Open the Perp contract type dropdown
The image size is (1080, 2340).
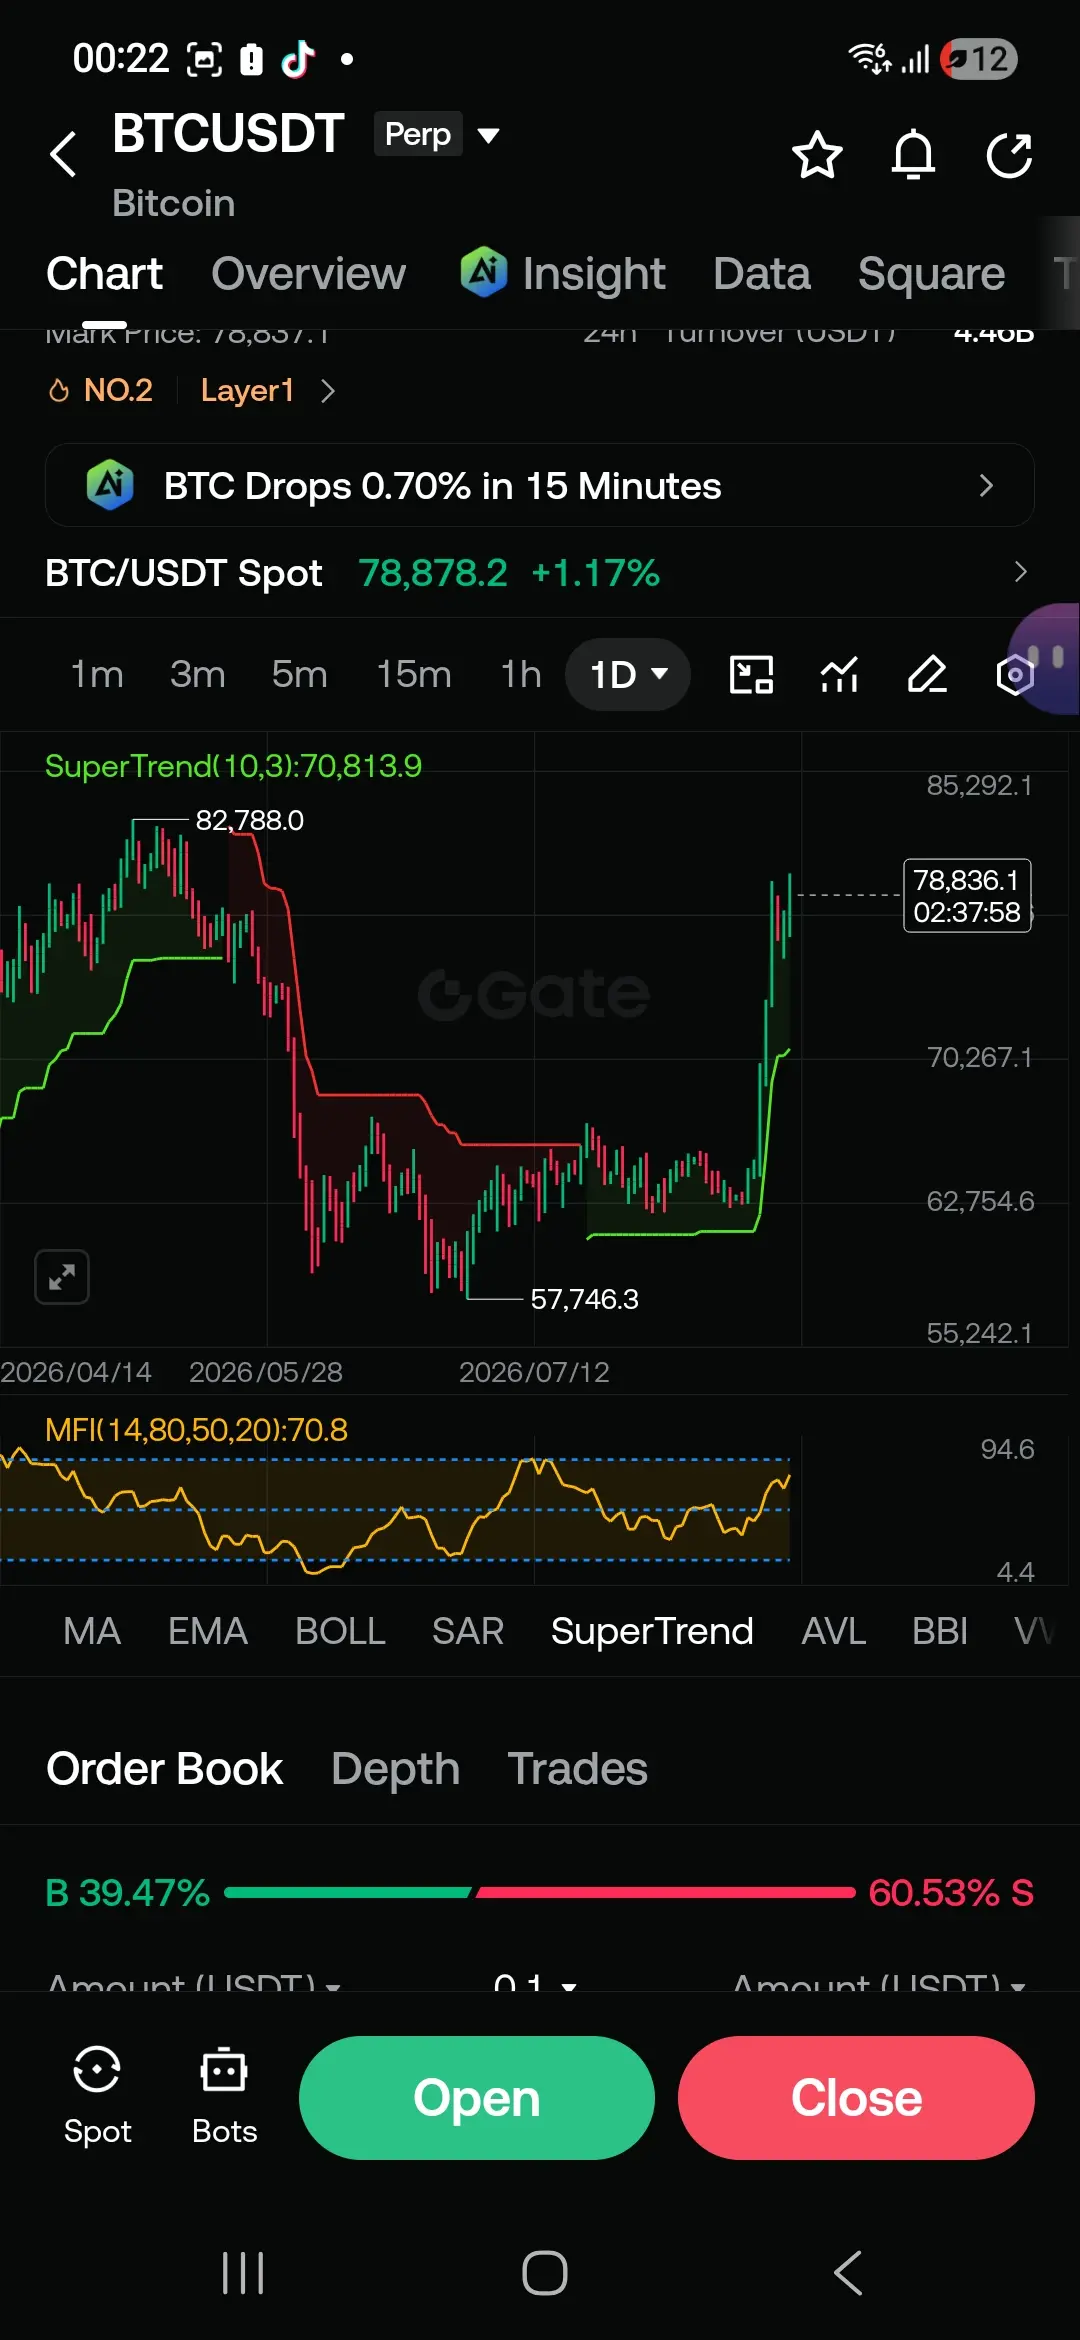click(437, 134)
